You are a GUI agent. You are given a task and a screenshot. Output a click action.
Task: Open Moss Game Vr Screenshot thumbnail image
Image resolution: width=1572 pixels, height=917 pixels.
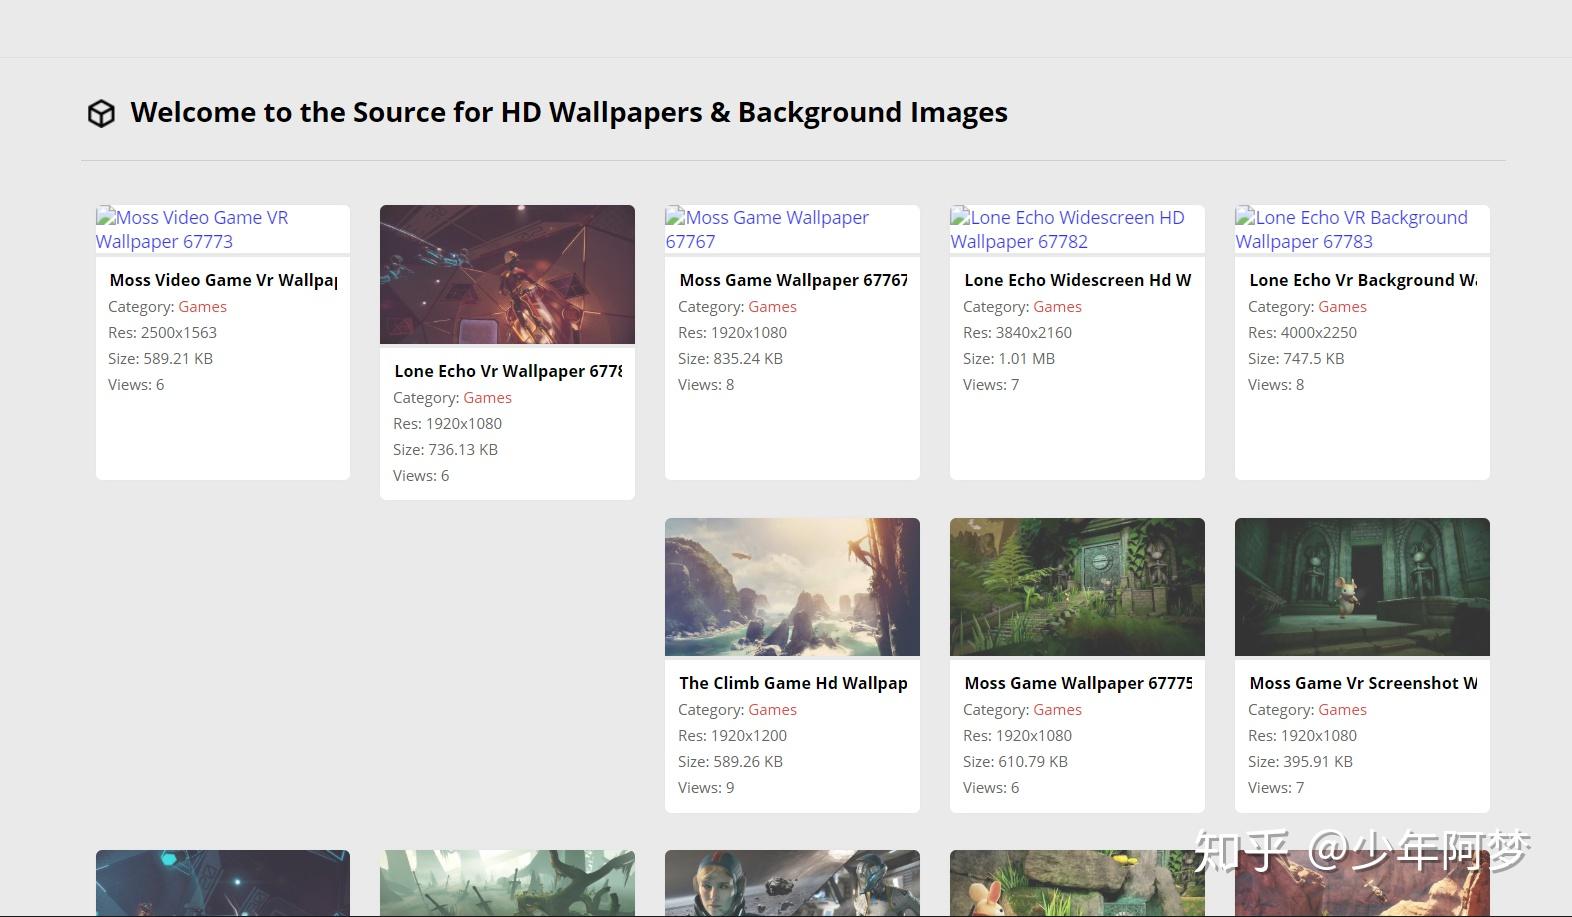click(1362, 587)
